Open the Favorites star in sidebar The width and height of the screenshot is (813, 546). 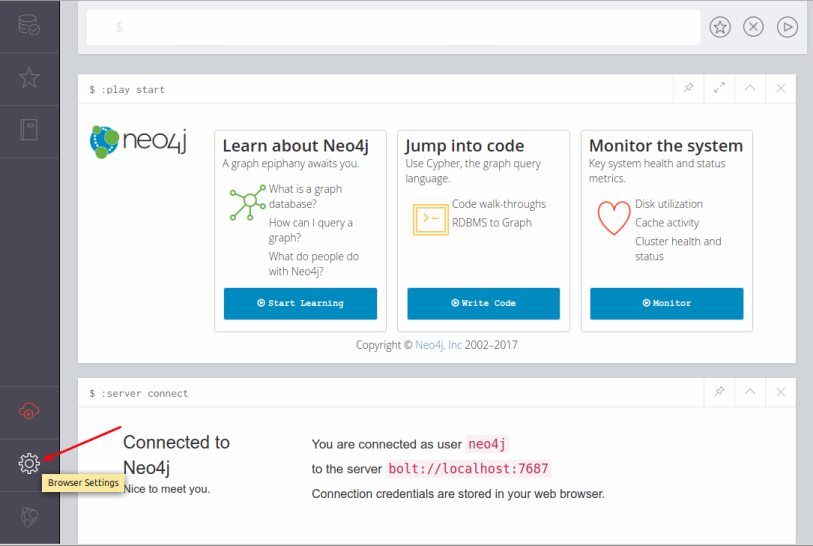[x=29, y=78]
